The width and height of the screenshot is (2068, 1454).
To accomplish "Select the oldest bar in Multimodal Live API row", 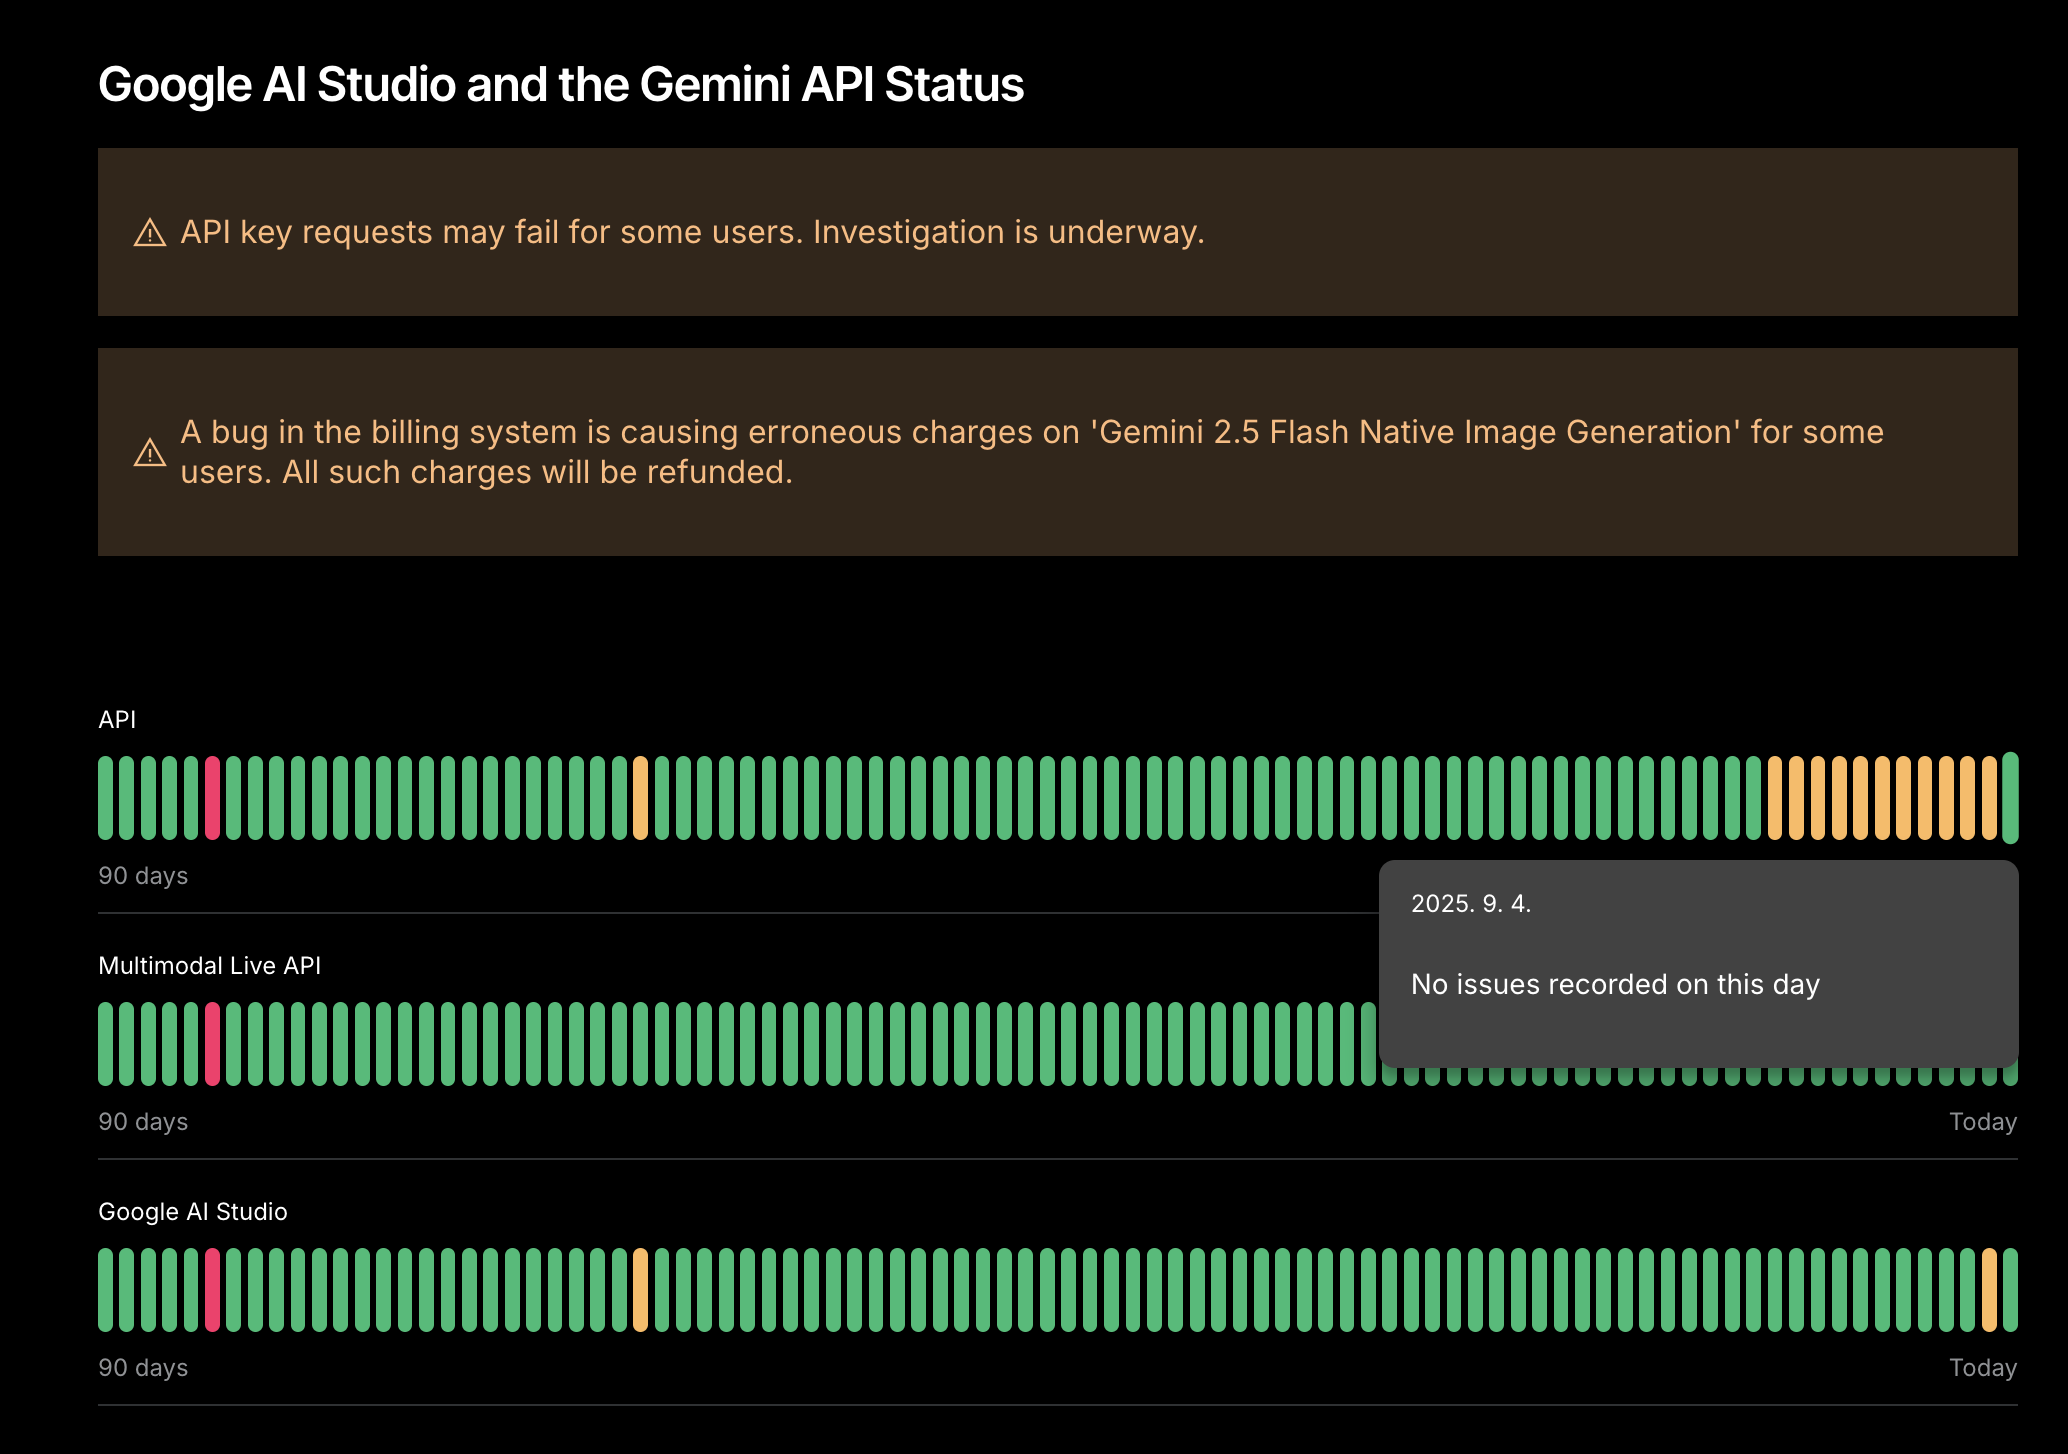I will click(x=105, y=1044).
